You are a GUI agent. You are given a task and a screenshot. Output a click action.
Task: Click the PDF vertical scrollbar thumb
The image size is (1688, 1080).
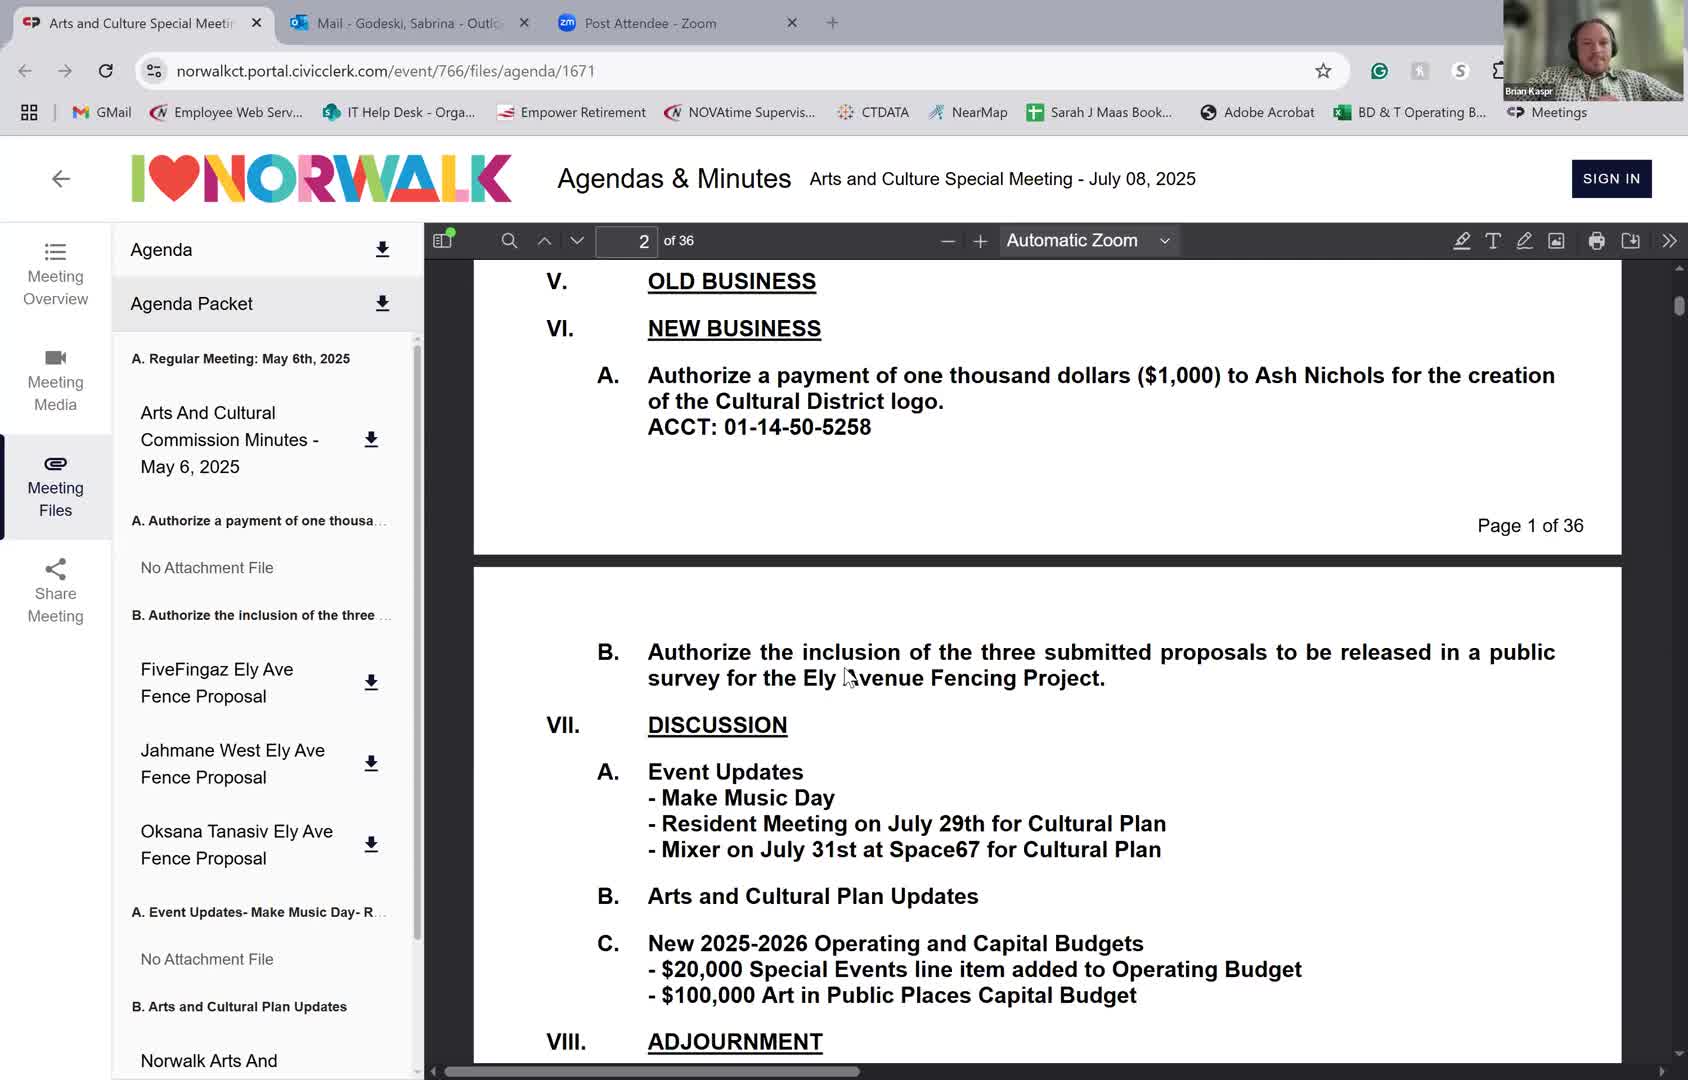tap(1679, 305)
